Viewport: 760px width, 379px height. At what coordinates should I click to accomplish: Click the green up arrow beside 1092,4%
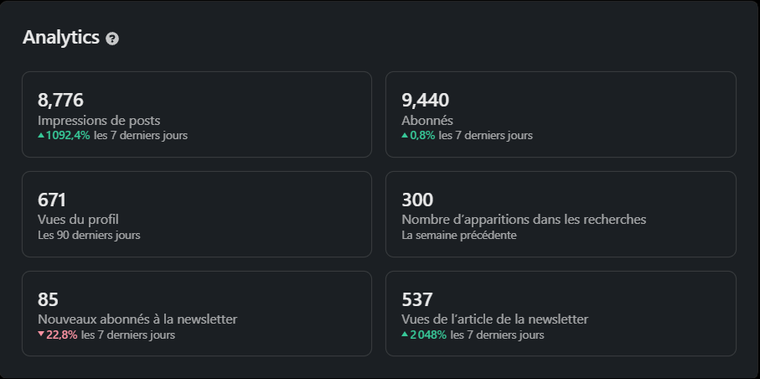(x=41, y=136)
